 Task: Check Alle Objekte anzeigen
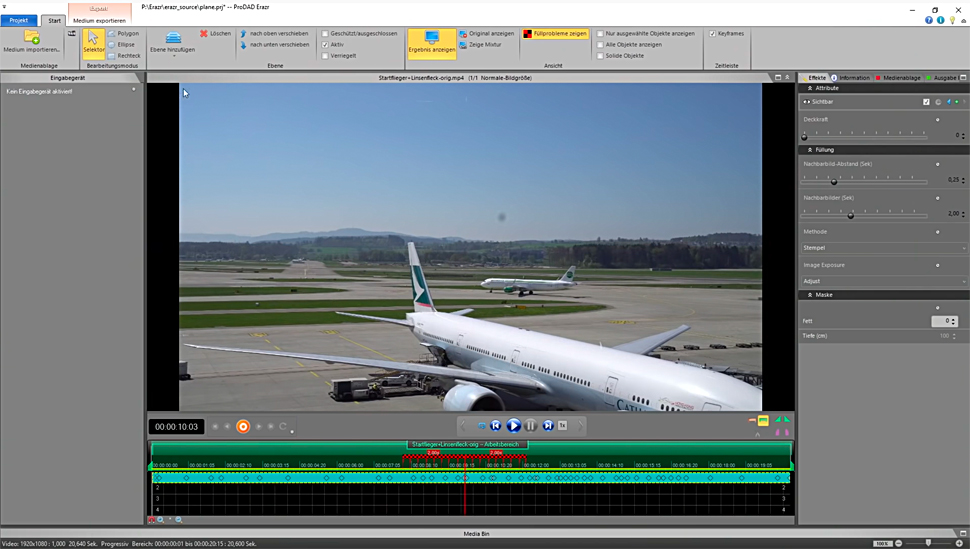coord(600,45)
